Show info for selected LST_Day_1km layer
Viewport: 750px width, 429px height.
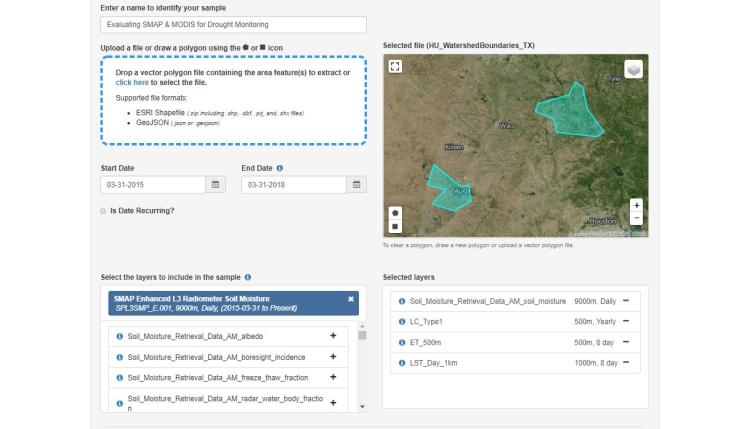point(402,363)
